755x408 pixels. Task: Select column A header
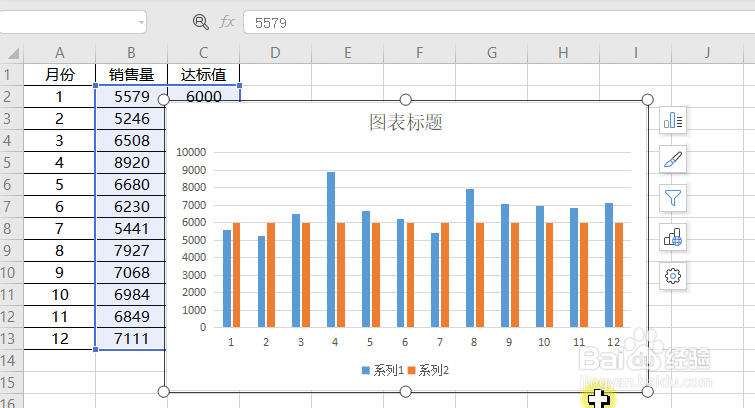tap(59, 53)
